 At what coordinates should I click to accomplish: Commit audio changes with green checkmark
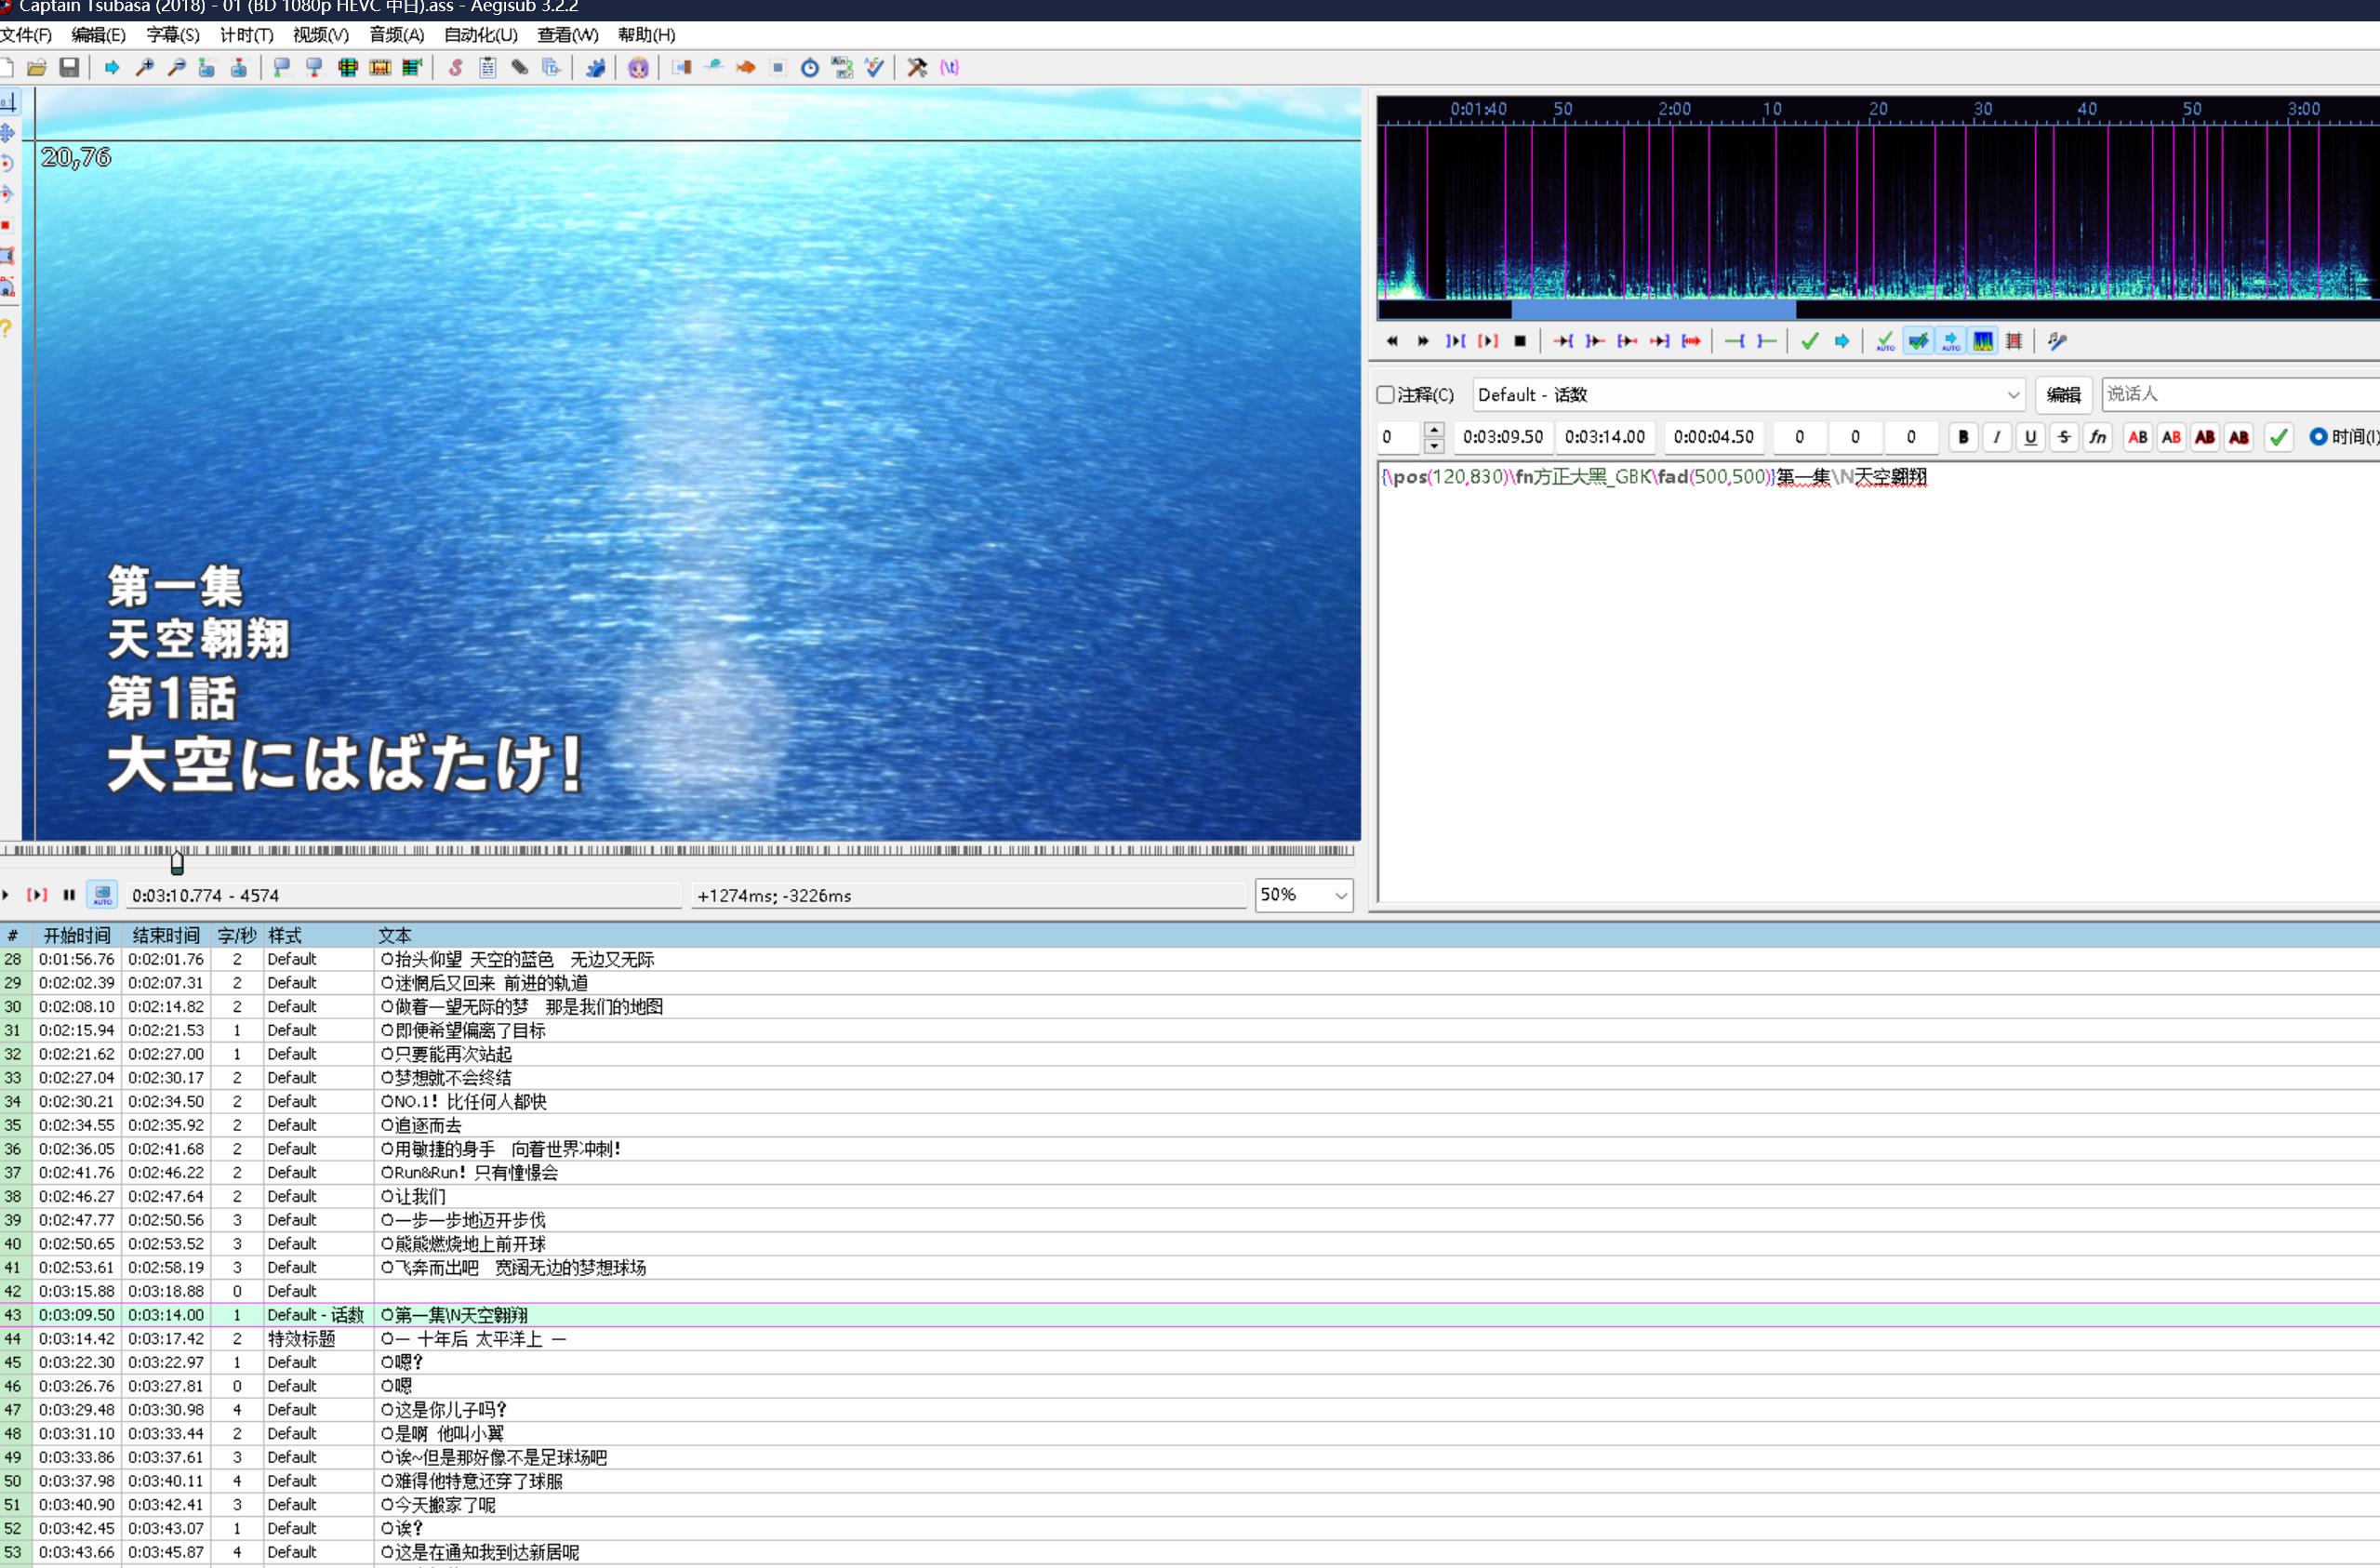[1809, 342]
